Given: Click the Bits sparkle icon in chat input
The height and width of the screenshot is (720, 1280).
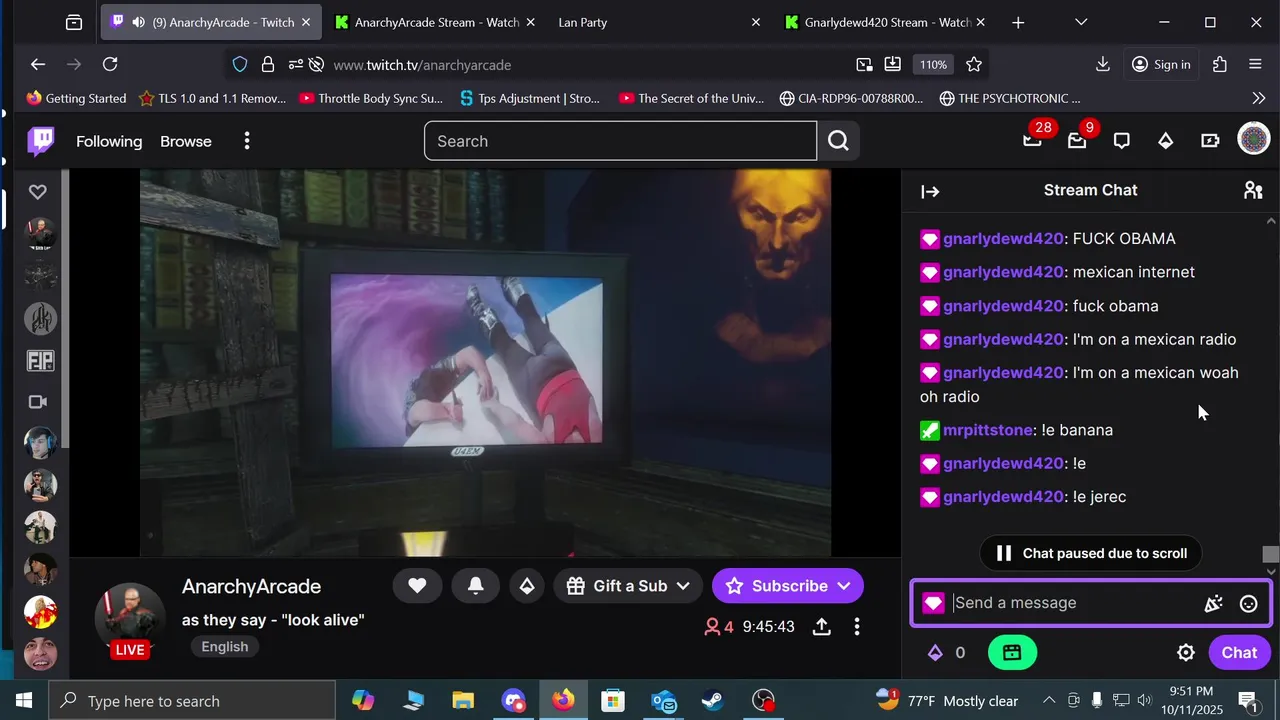Looking at the screenshot, I should (1213, 603).
